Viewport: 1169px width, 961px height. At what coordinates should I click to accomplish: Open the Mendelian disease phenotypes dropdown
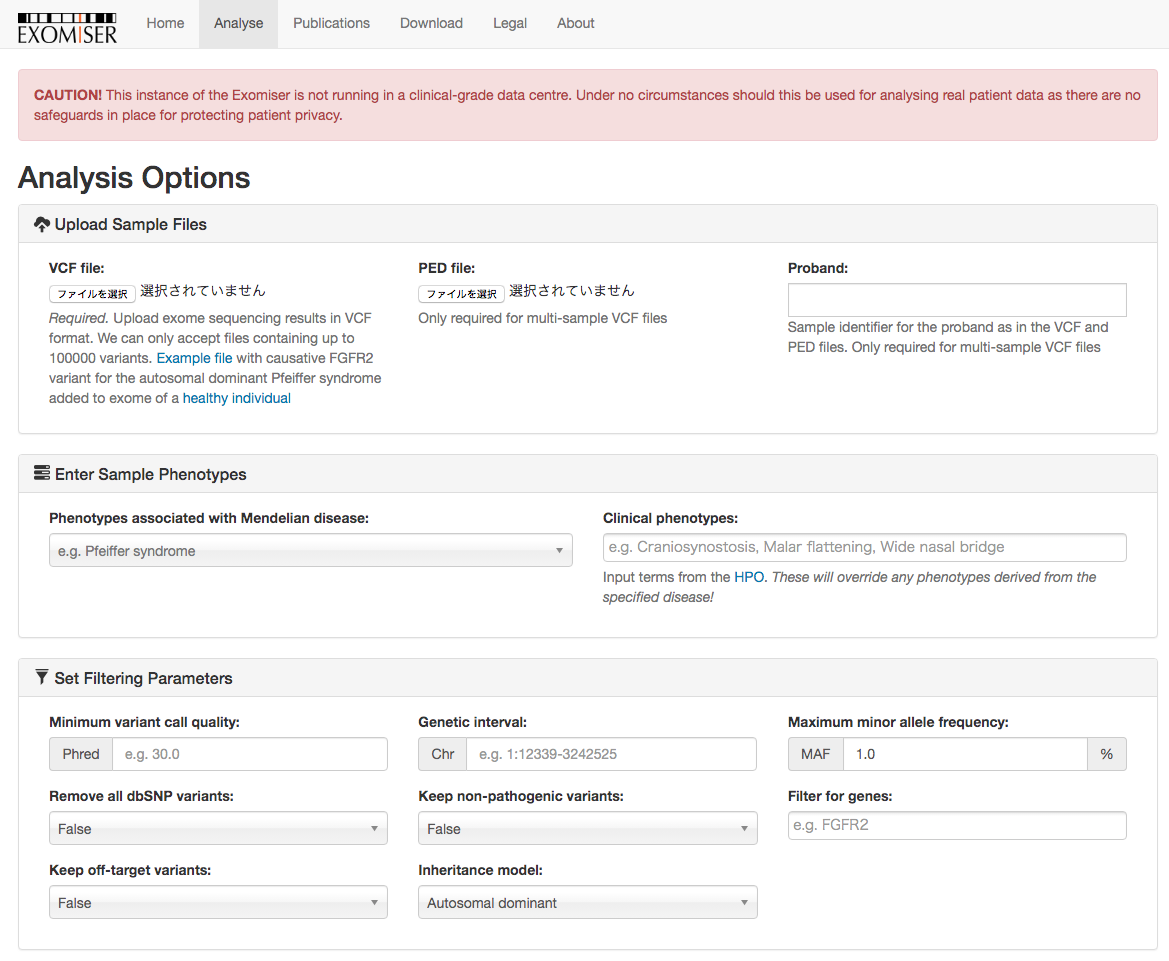pyautogui.click(x=310, y=551)
